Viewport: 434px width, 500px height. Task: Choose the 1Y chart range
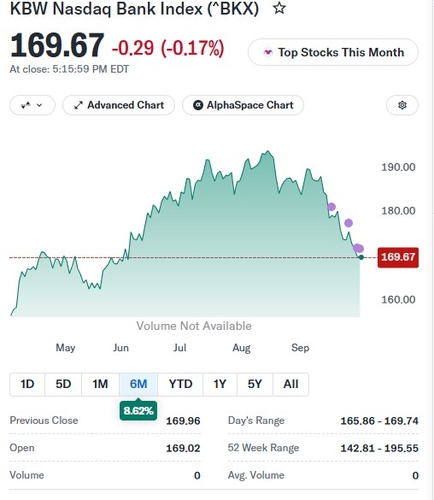tap(220, 384)
